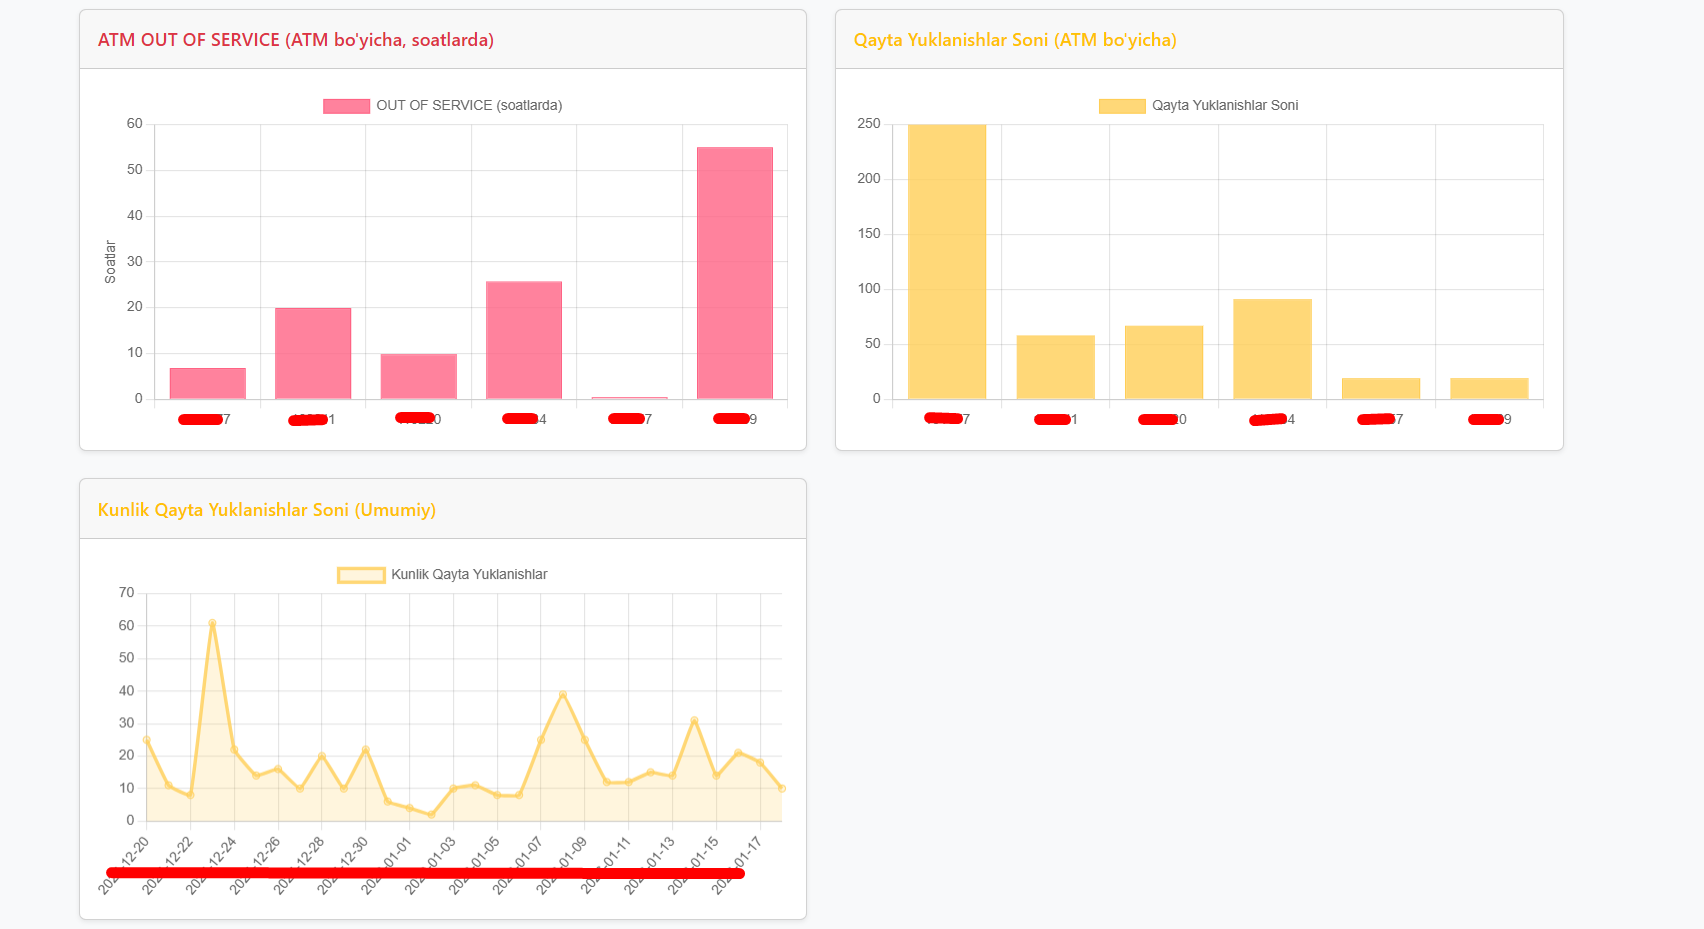Toggle the OUT OF SERVICE (soatlarda) legend label
Image resolution: width=1704 pixels, height=929 pixels.
pyautogui.click(x=468, y=106)
